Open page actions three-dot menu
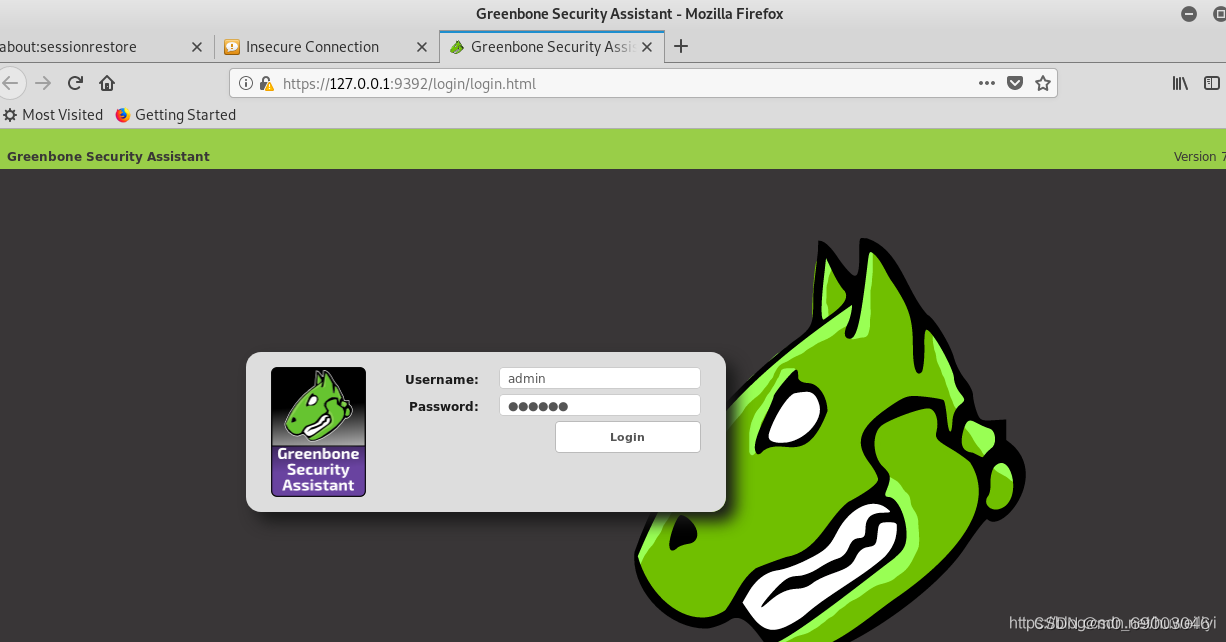 click(987, 83)
